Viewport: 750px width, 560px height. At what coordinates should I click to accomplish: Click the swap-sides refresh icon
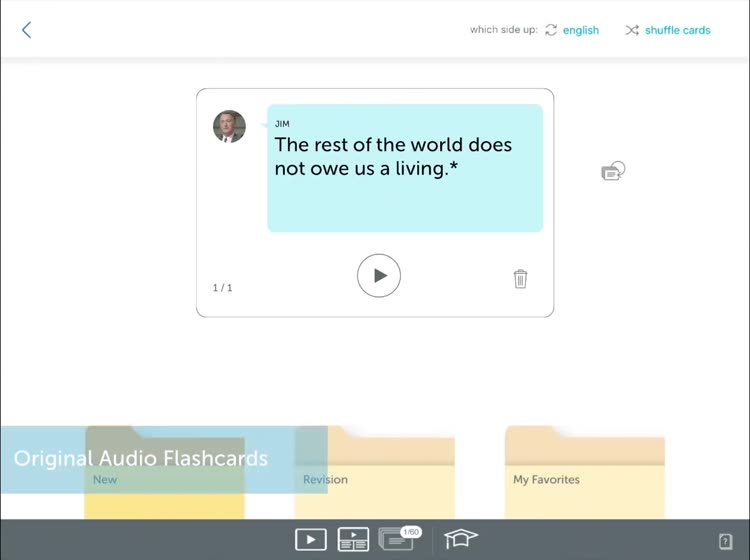[551, 30]
